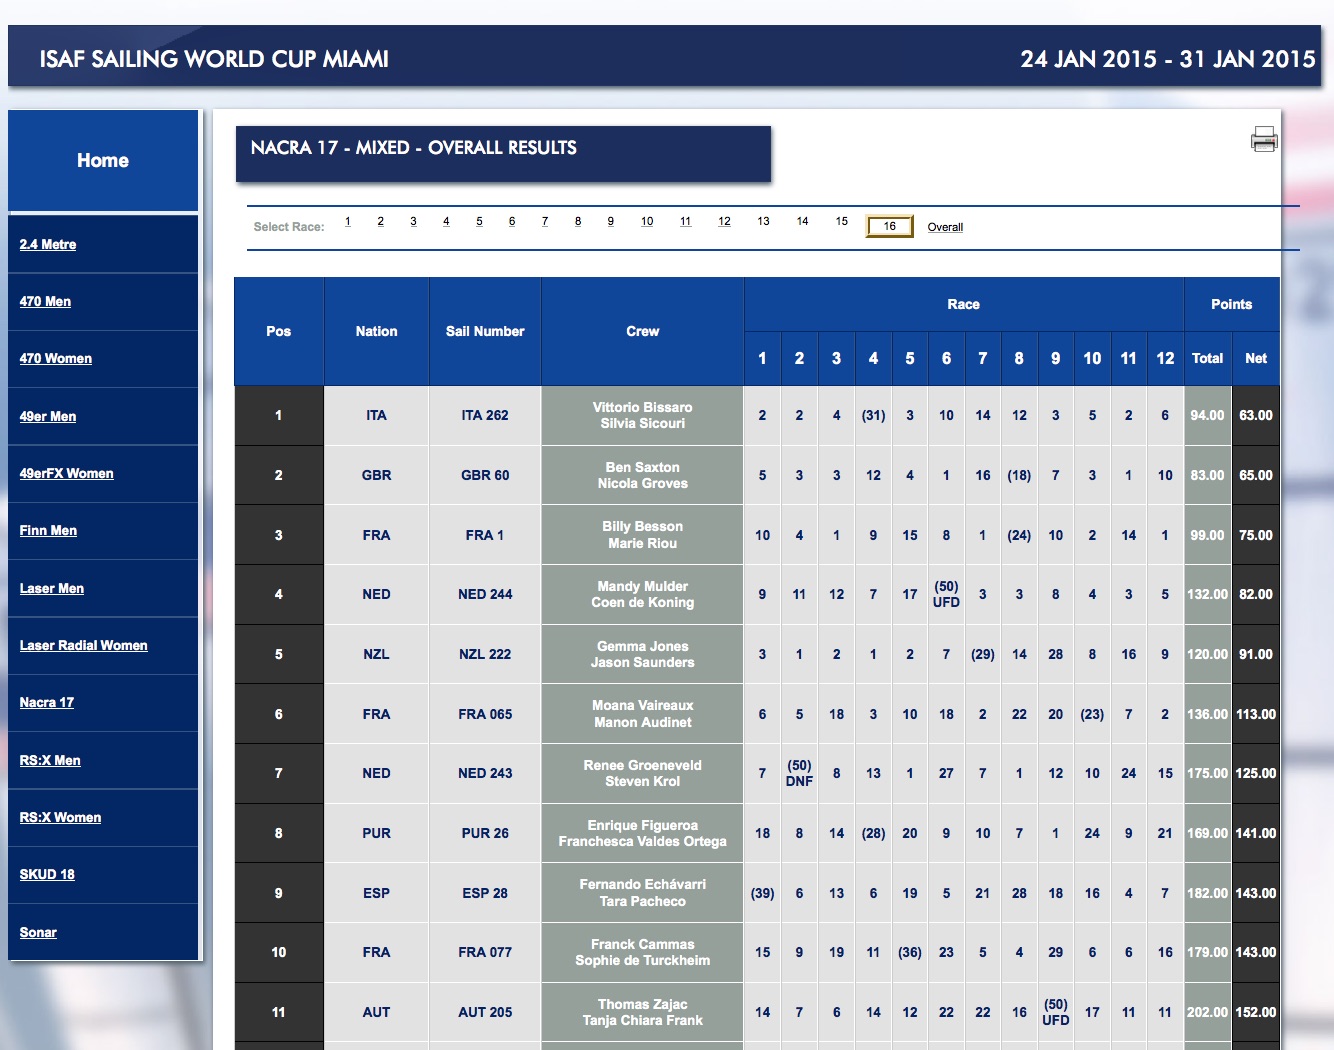Viewport: 1334px width, 1050px height.
Task: Click the Crew column header
Action: (643, 331)
